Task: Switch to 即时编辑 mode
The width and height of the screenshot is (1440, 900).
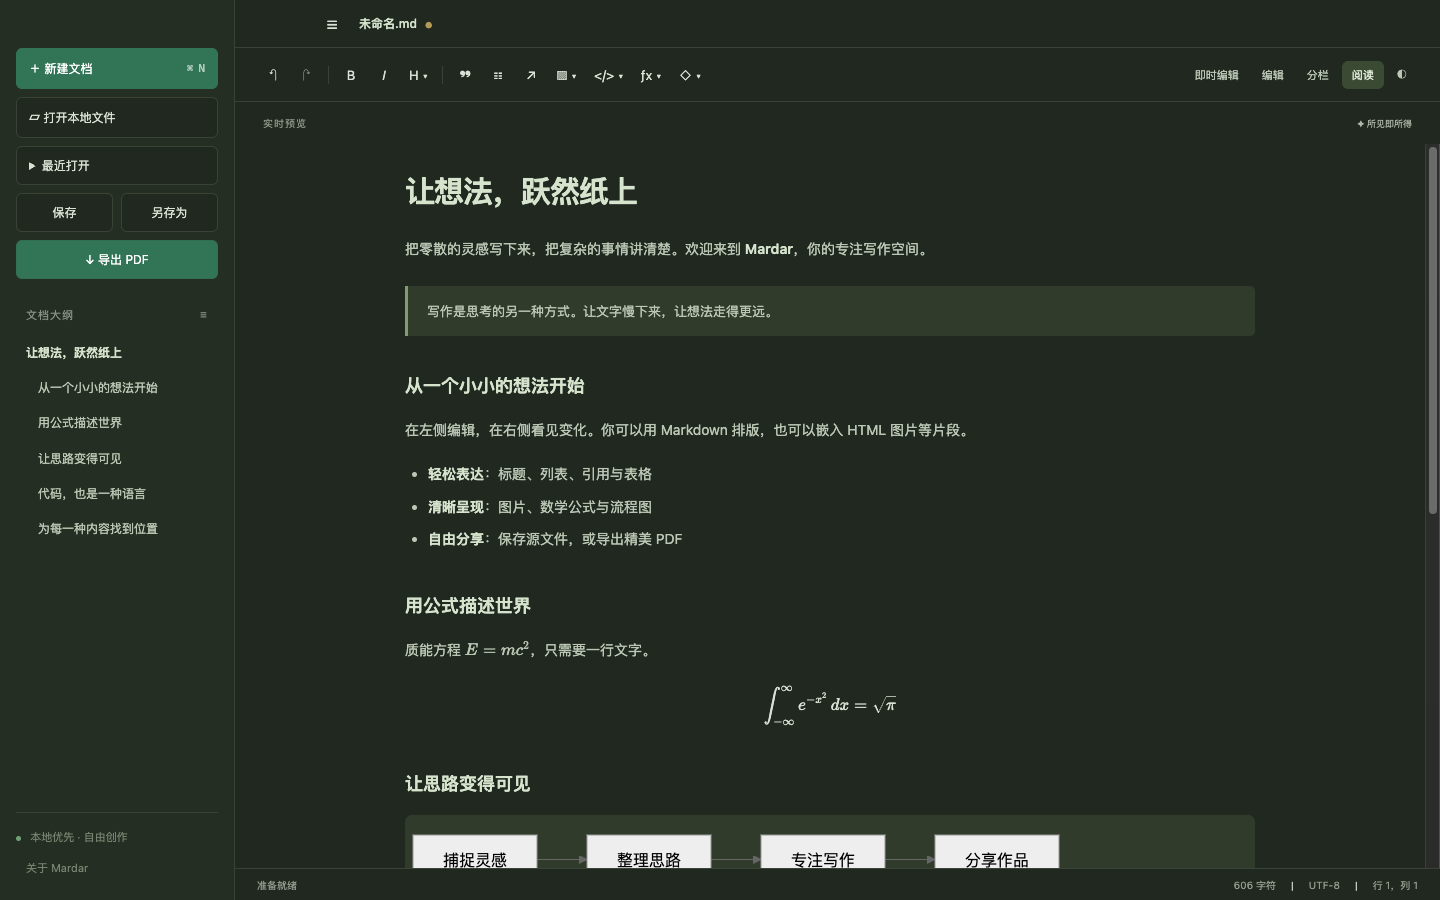Action: (1216, 75)
